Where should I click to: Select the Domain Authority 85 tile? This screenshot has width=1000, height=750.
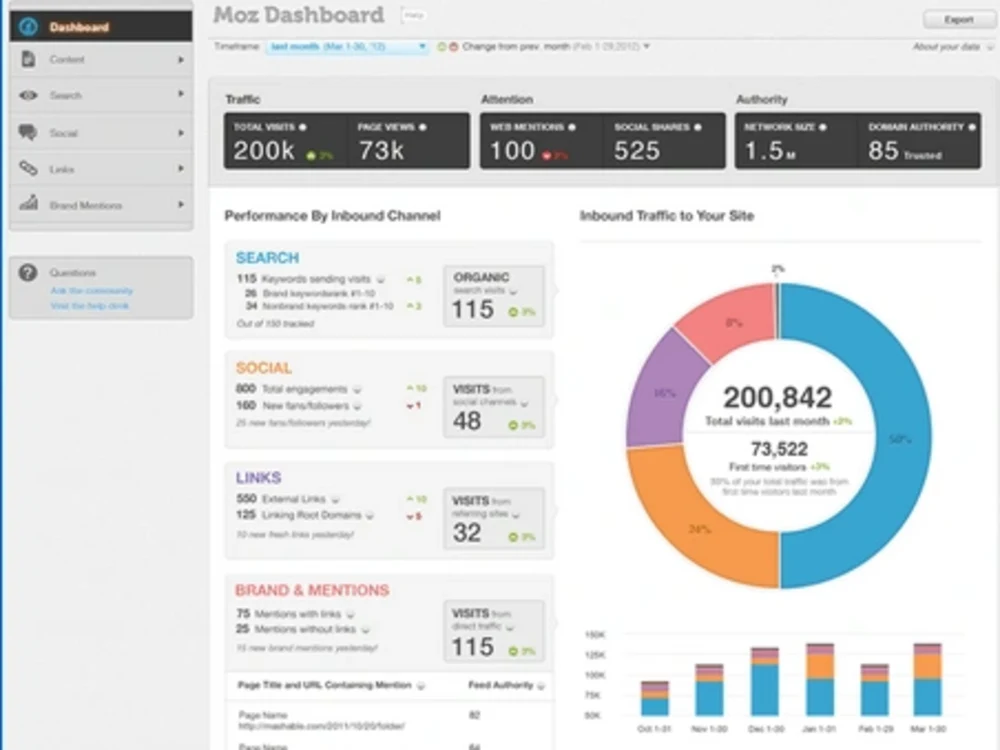(x=920, y=141)
